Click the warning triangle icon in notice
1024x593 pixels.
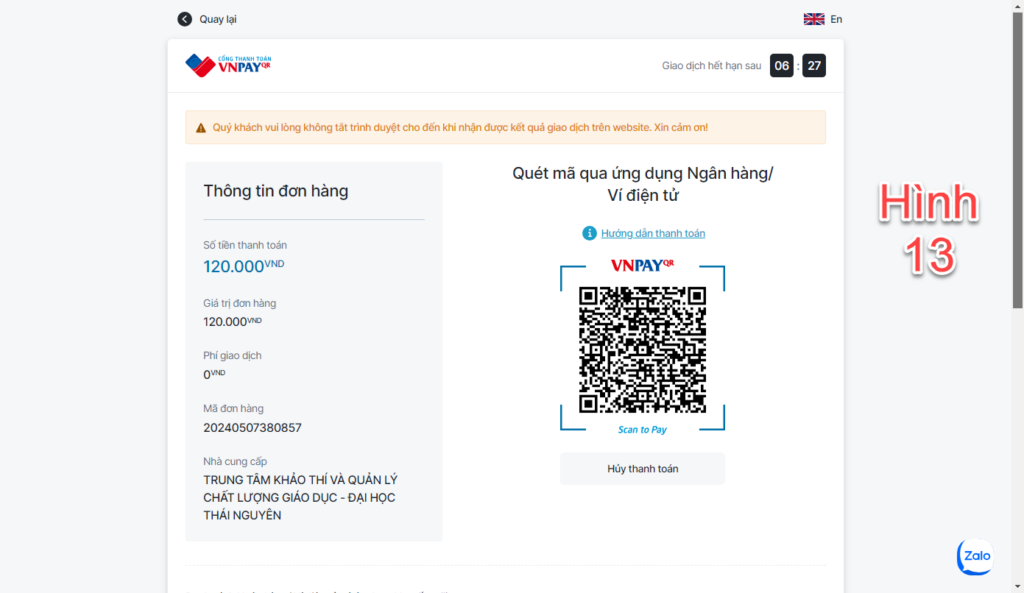[x=200, y=128]
